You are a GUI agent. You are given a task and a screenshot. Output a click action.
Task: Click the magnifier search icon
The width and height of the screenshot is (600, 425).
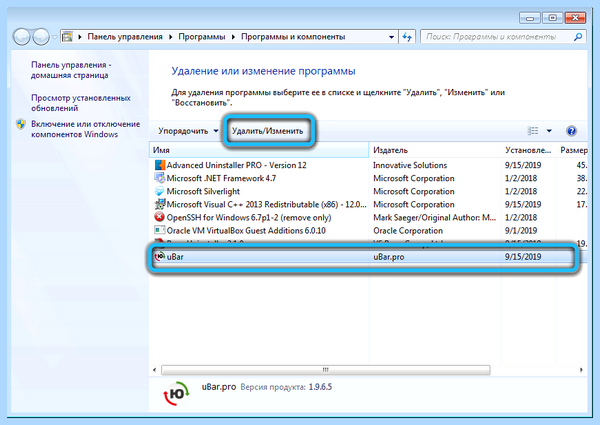point(578,37)
